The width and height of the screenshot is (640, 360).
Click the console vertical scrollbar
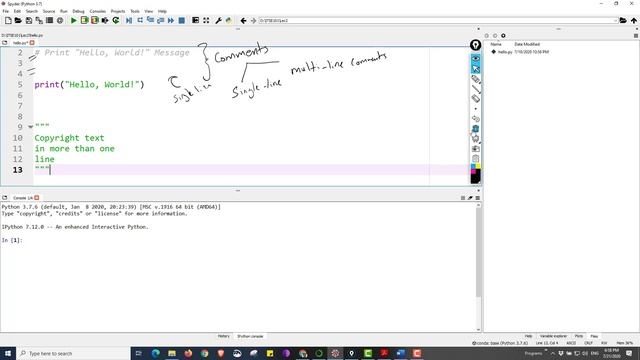pos(478,252)
